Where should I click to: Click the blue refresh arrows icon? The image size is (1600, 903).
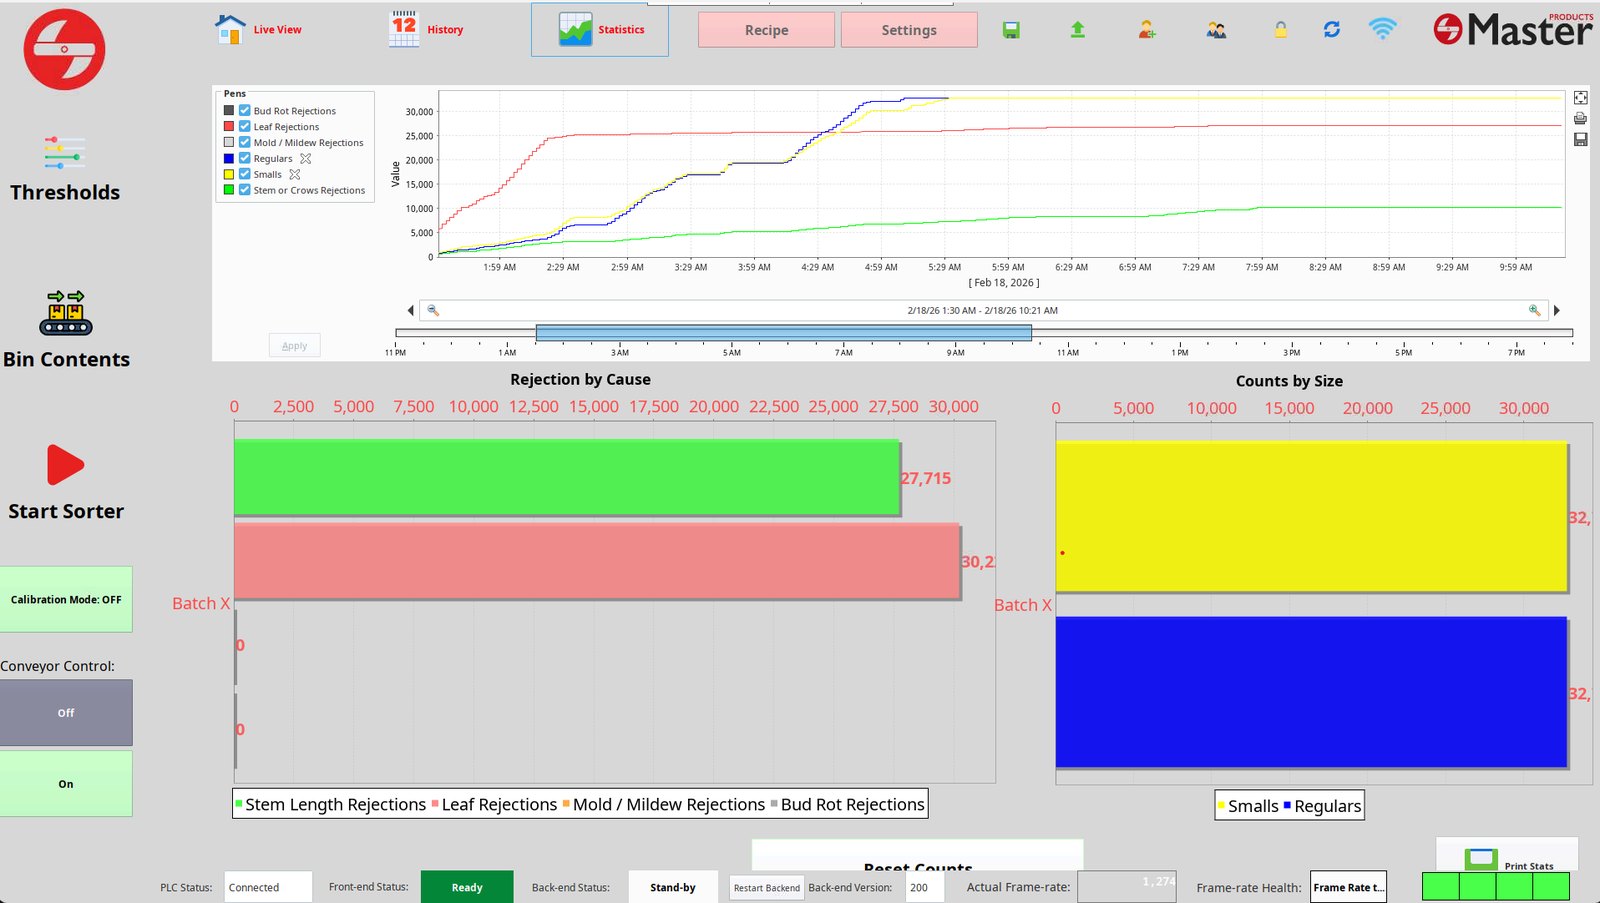(x=1332, y=29)
